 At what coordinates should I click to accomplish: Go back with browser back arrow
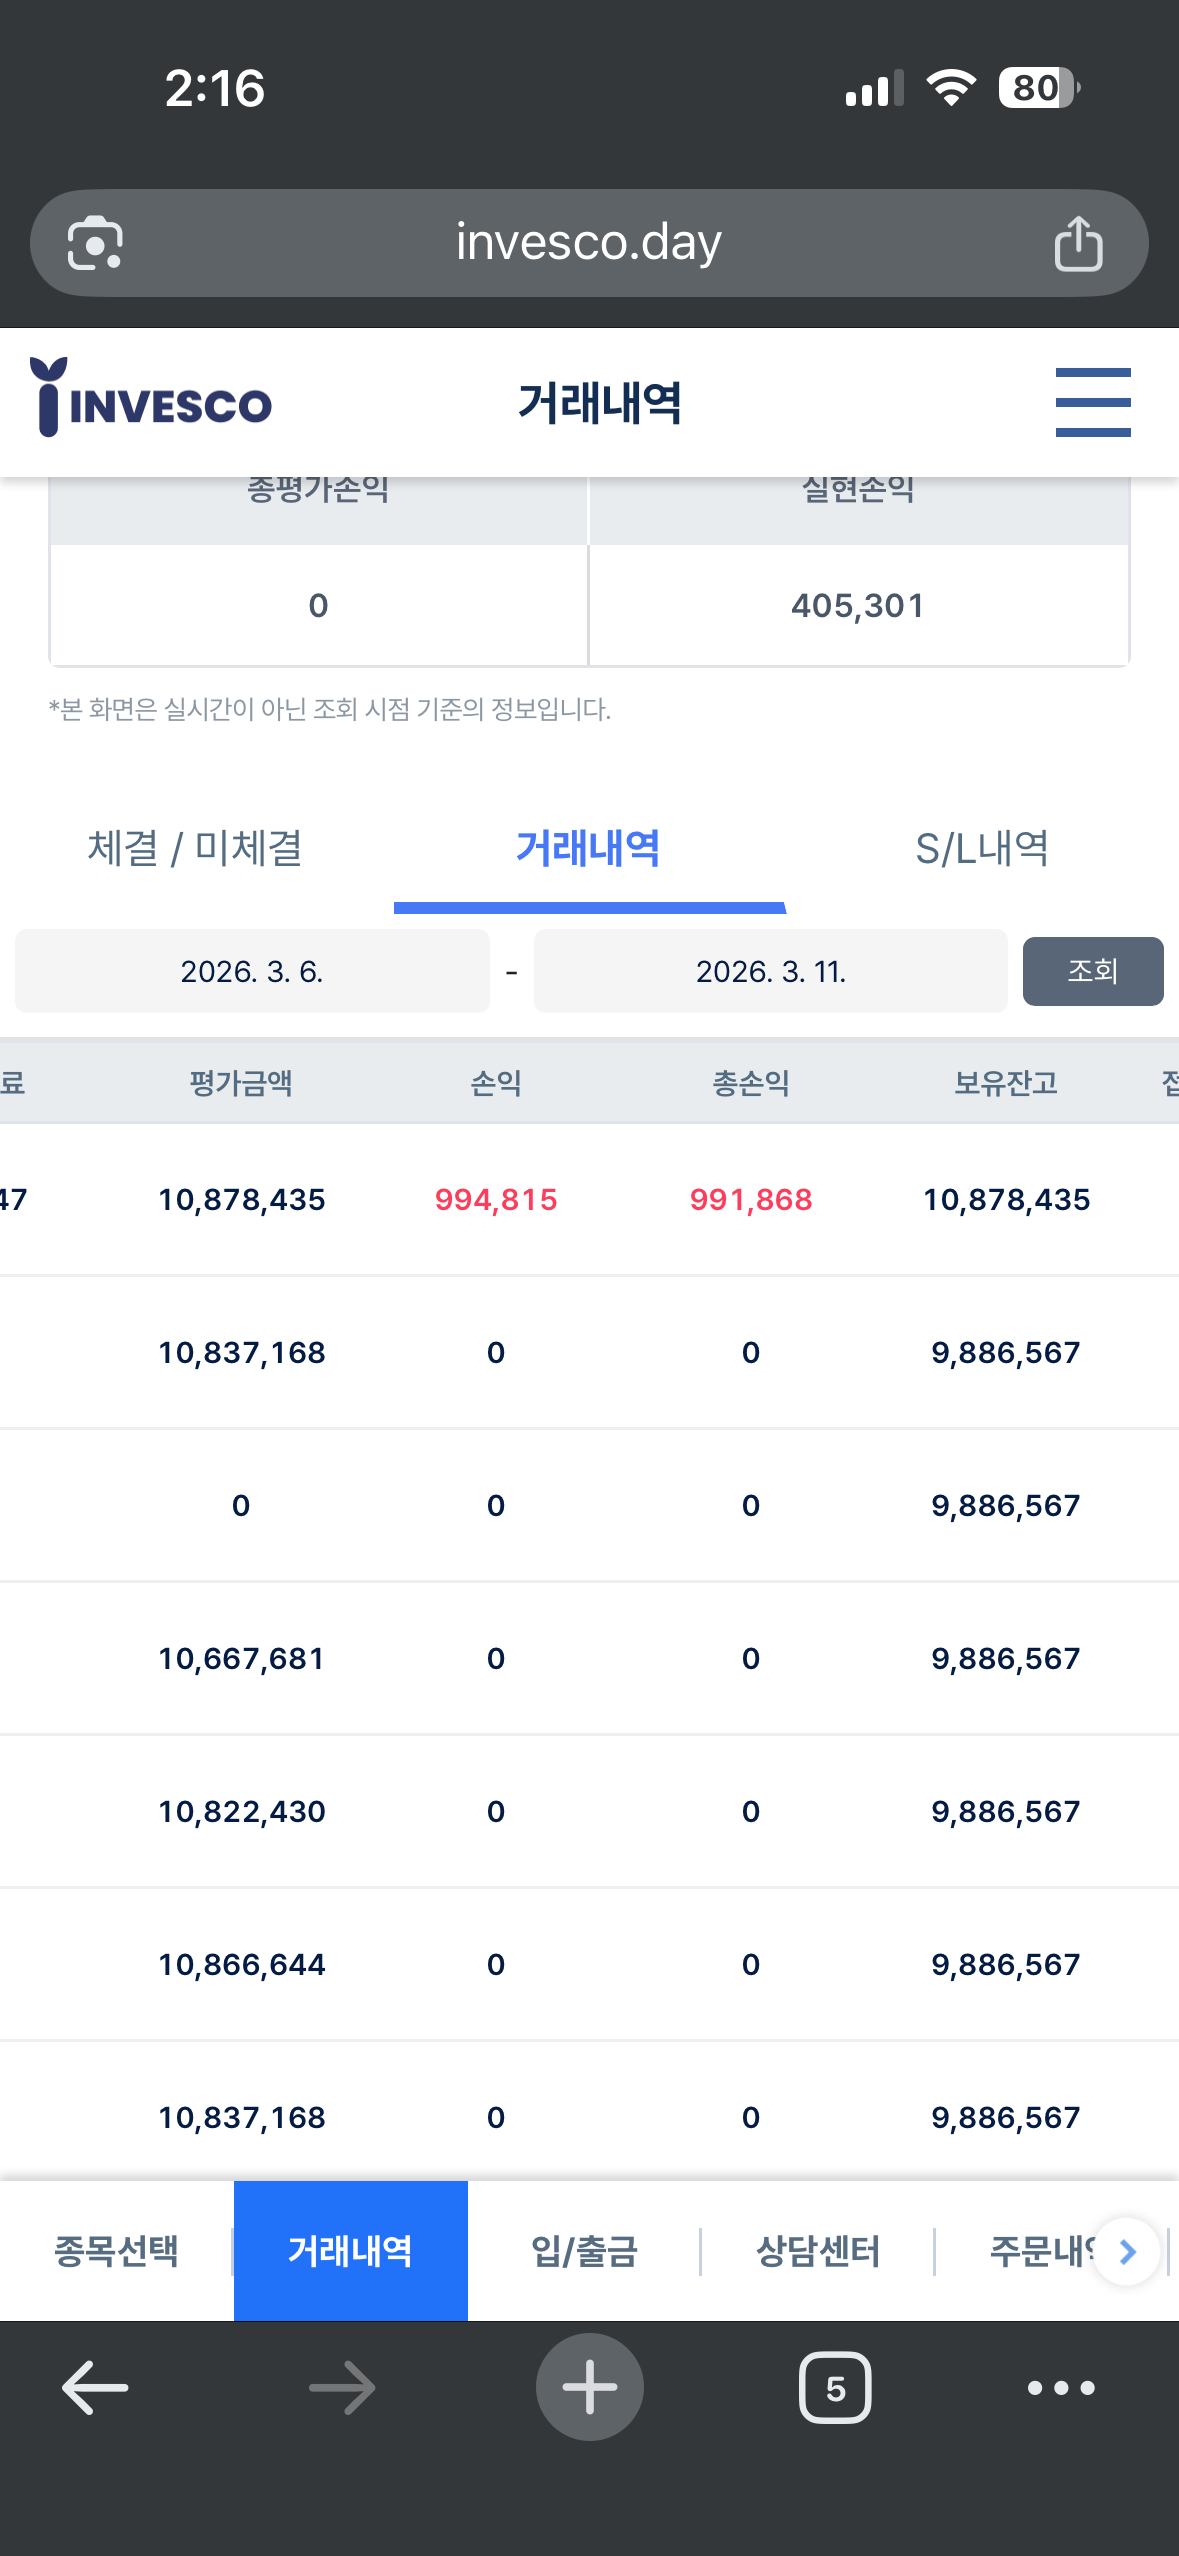[95, 2388]
